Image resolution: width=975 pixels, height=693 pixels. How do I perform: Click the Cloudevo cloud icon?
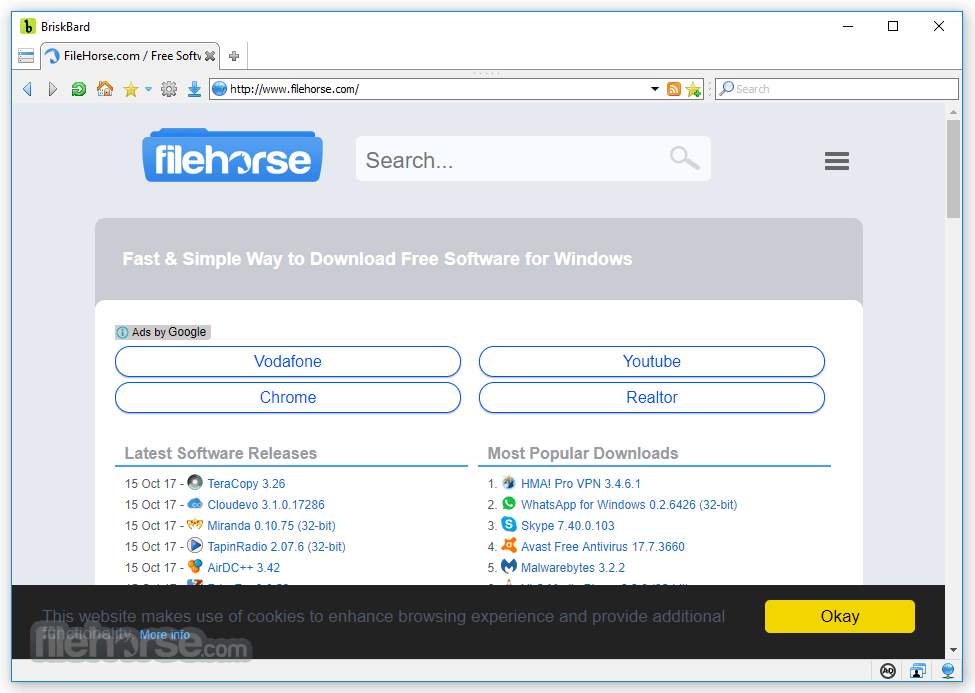[195, 503]
